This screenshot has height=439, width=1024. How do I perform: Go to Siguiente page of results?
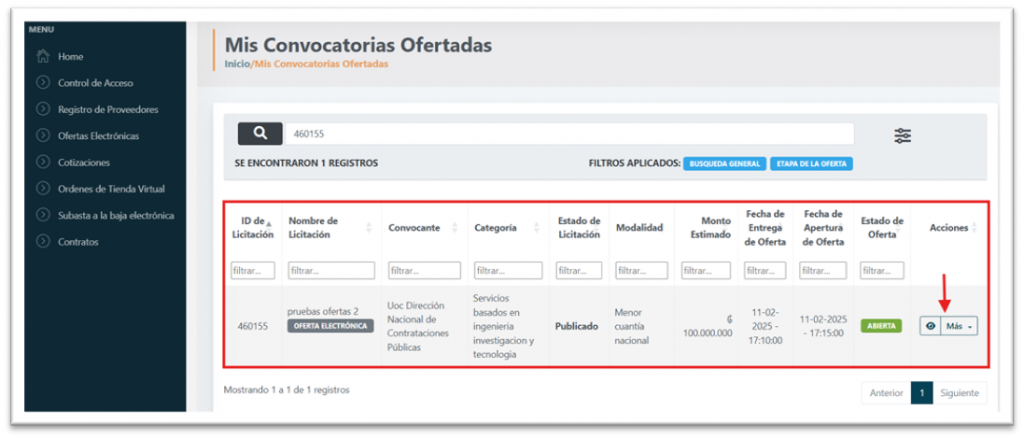click(x=961, y=393)
